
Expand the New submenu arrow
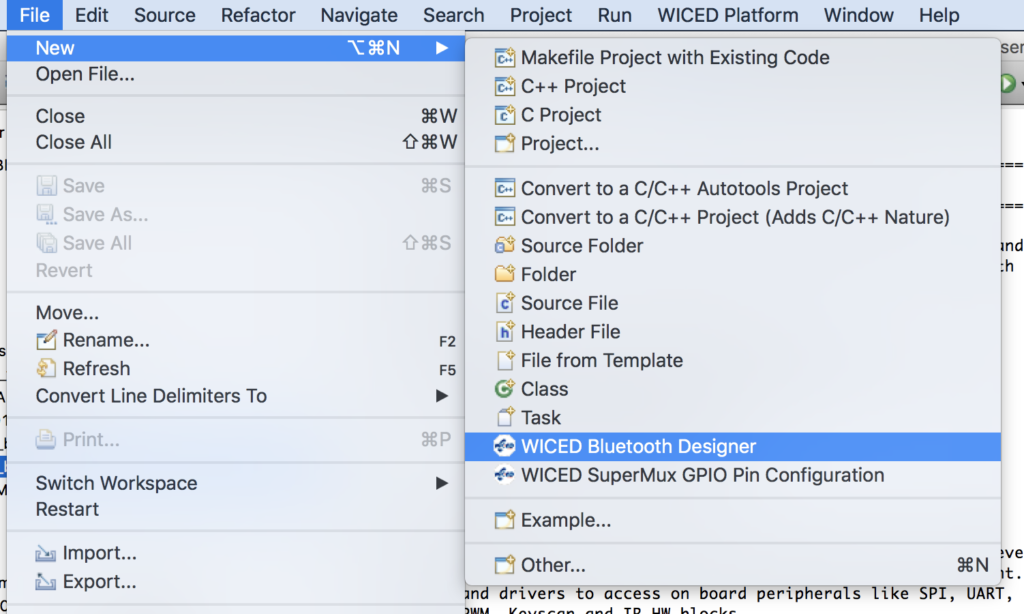[x=442, y=48]
